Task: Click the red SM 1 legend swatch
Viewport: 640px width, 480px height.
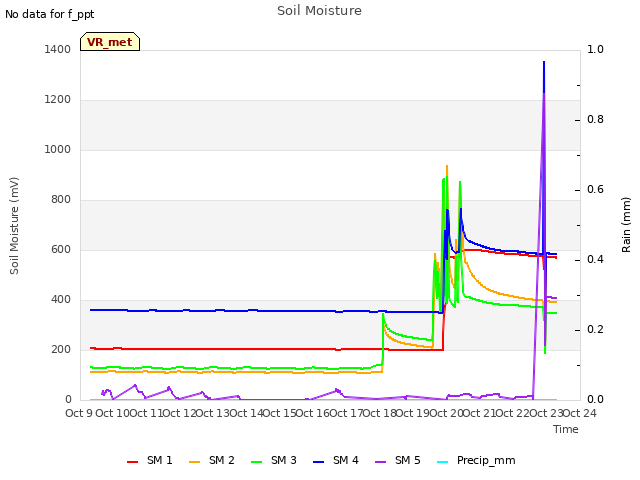Action: pyautogui.click(x=133, y=462)
